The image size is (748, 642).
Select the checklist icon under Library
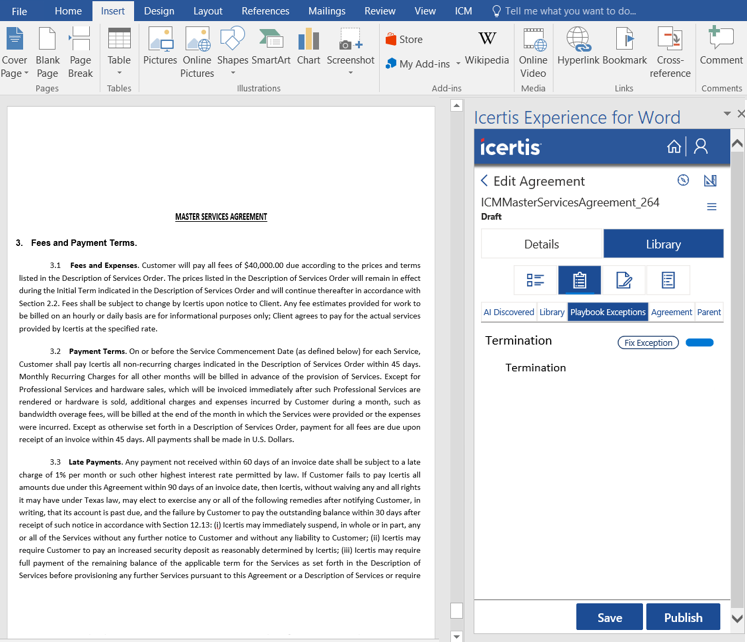pyautogui.click(x=535, y=280)
